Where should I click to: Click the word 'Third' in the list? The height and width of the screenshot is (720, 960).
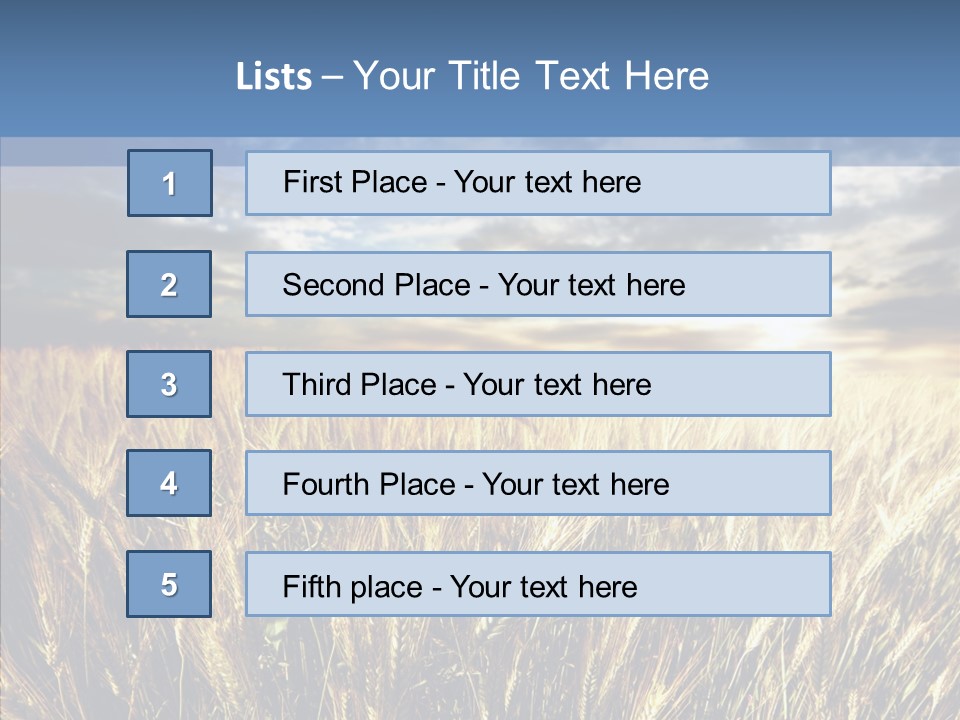[317, 385]
